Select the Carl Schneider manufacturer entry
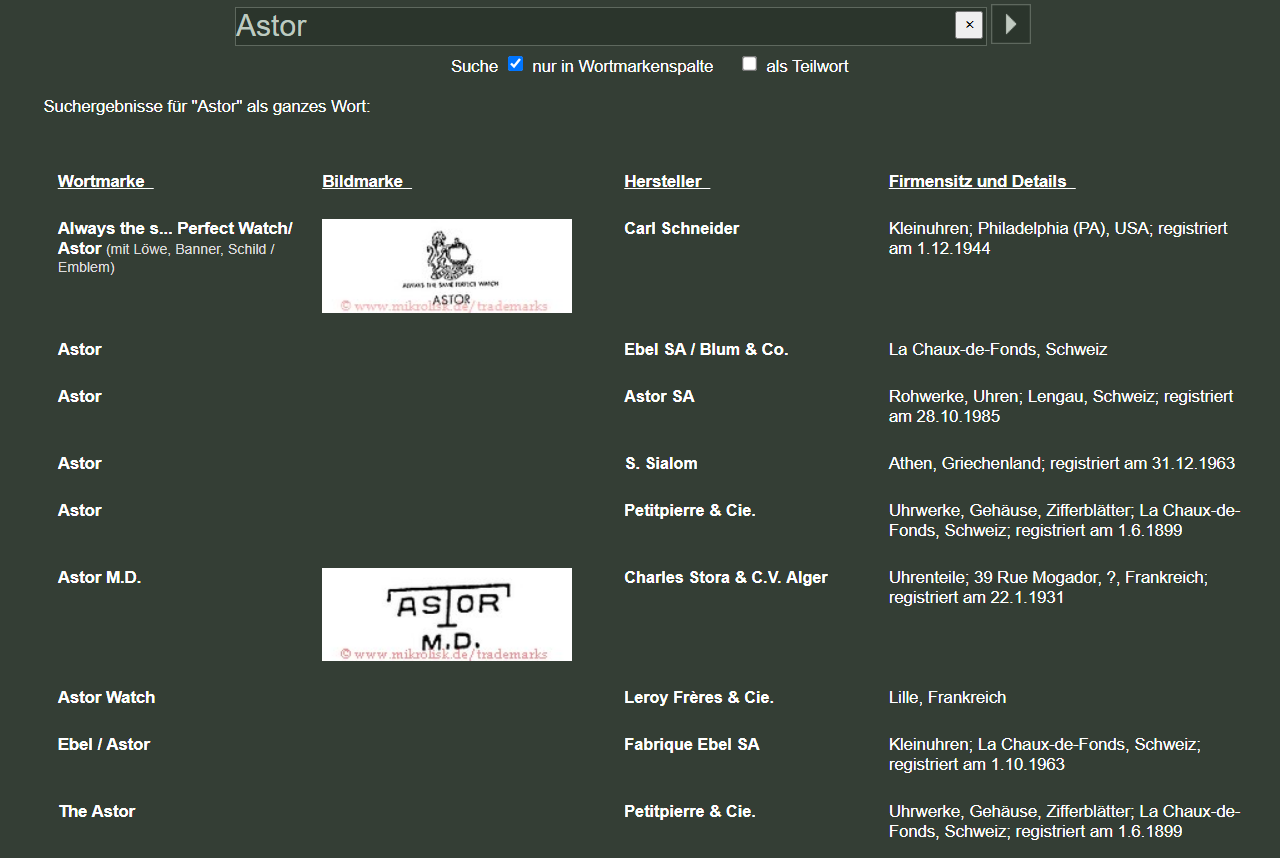The image size is (1280, 858). pos(681,228)
